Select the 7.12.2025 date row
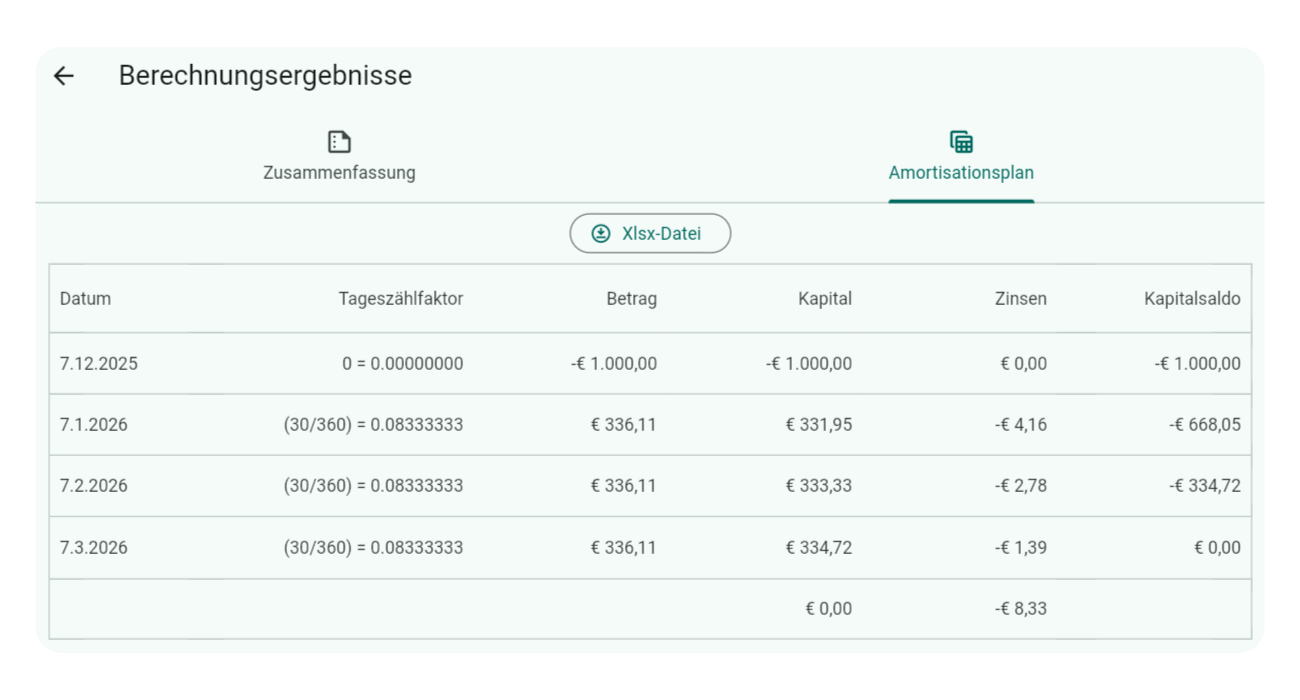Screen dimensions: 1300x700 click(98, 364)
